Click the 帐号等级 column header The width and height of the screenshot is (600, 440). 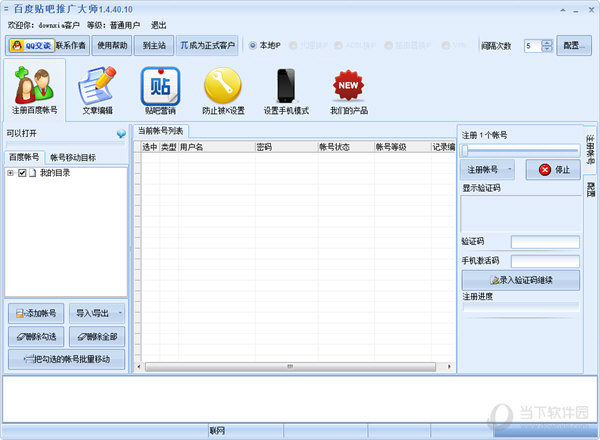(402, 147)
